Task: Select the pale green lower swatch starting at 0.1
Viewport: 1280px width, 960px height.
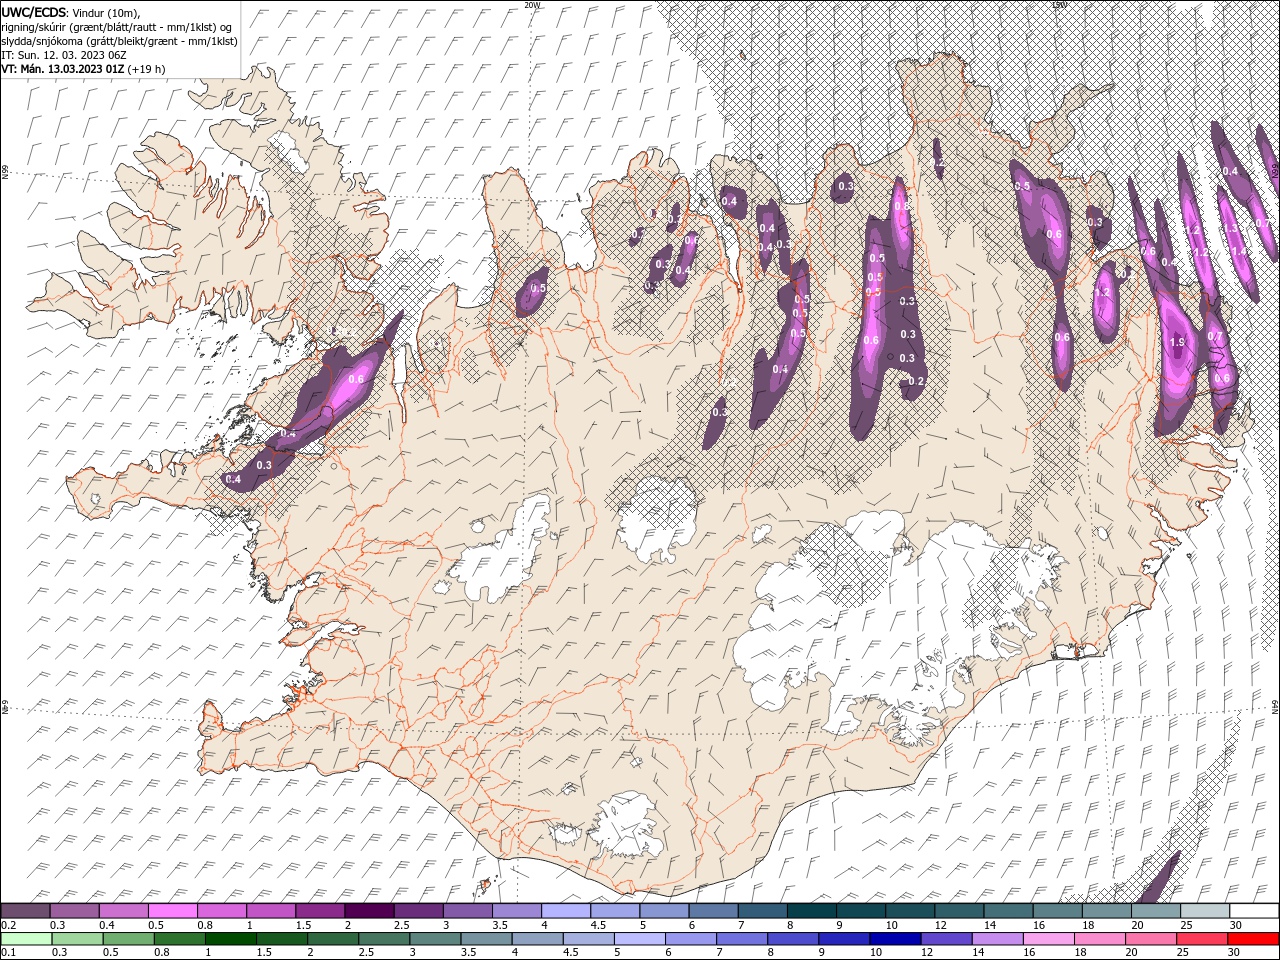Action: point(26,939)
